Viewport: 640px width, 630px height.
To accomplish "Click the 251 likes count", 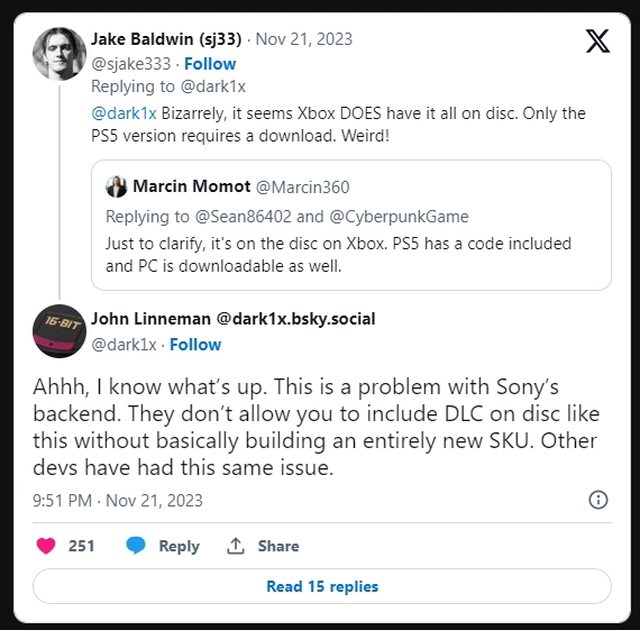I will click(81, 546).
